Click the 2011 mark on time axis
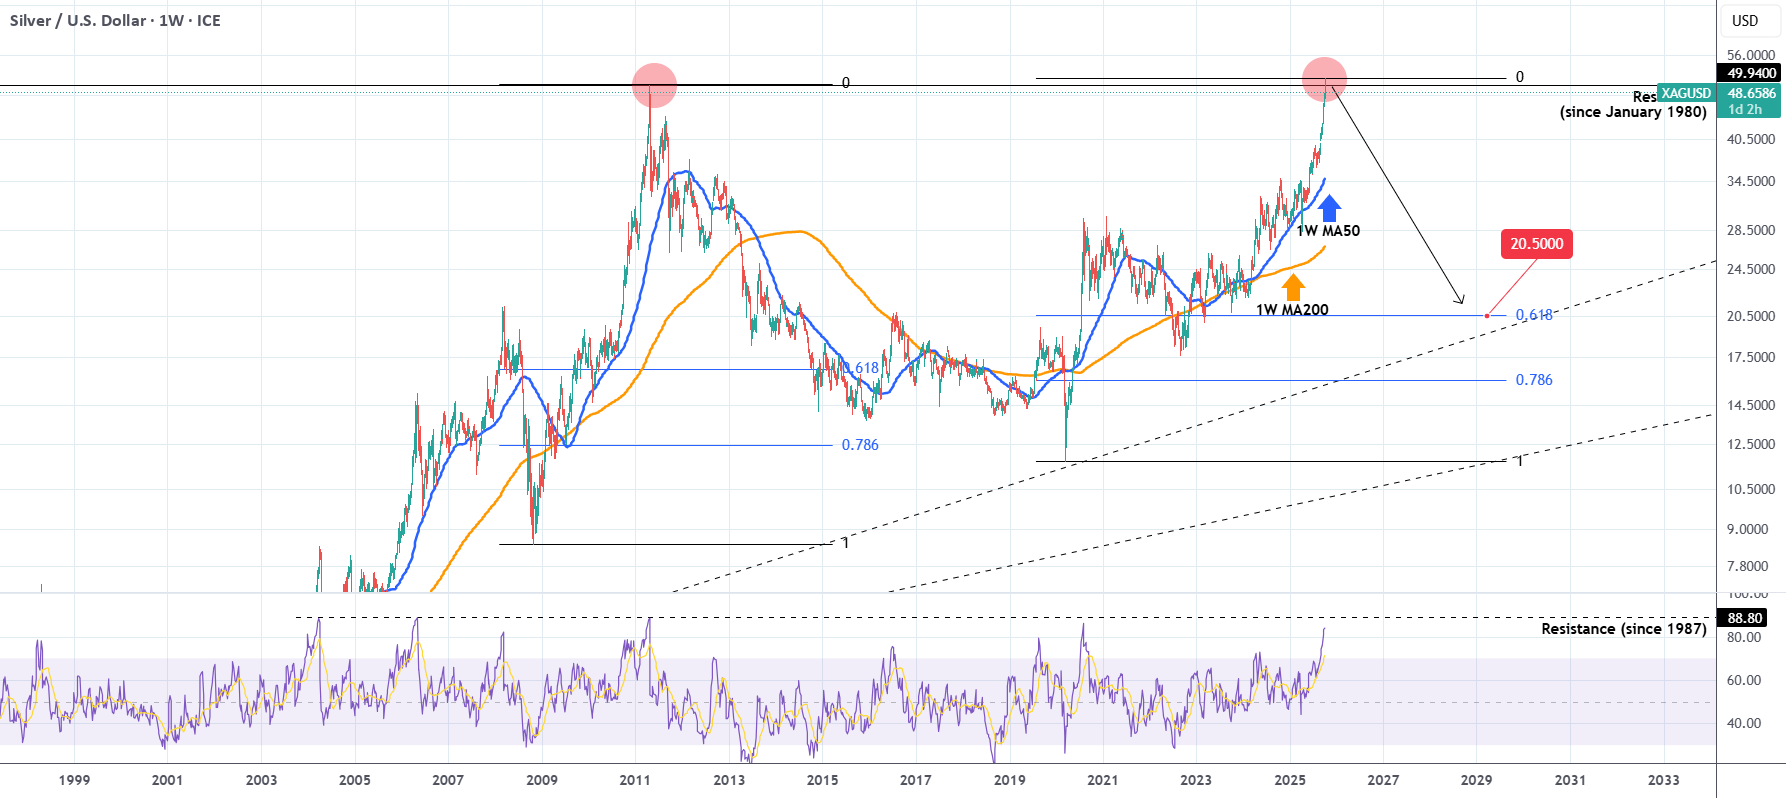 (635, 780)
